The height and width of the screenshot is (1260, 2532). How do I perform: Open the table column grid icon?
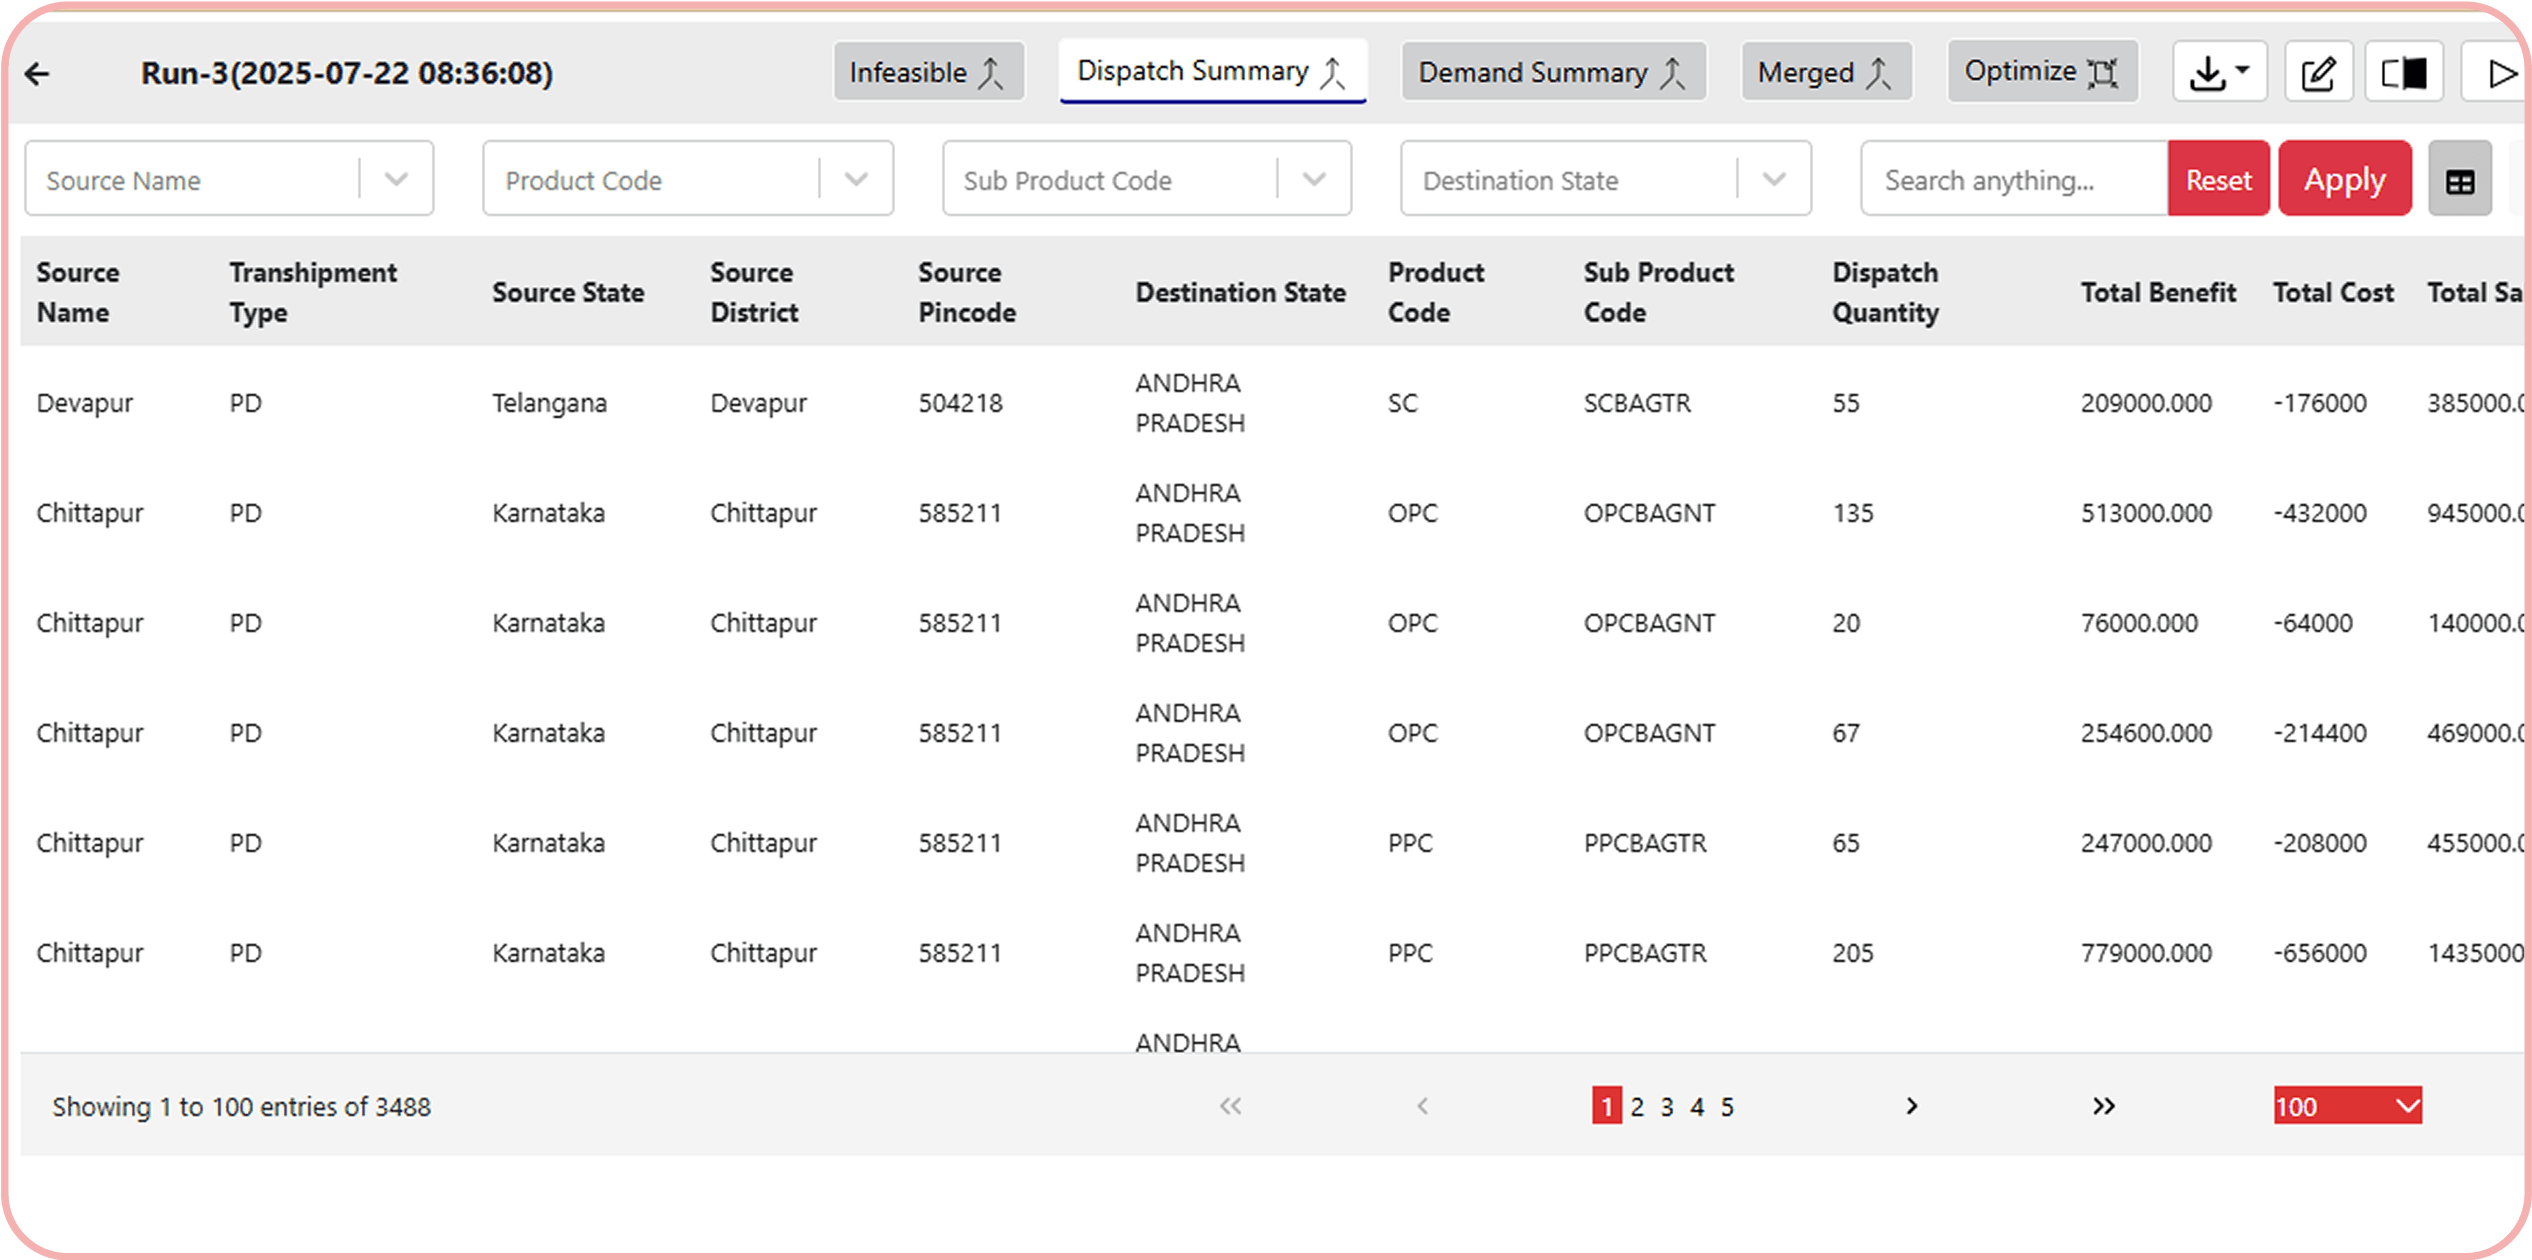(2459, 181)
